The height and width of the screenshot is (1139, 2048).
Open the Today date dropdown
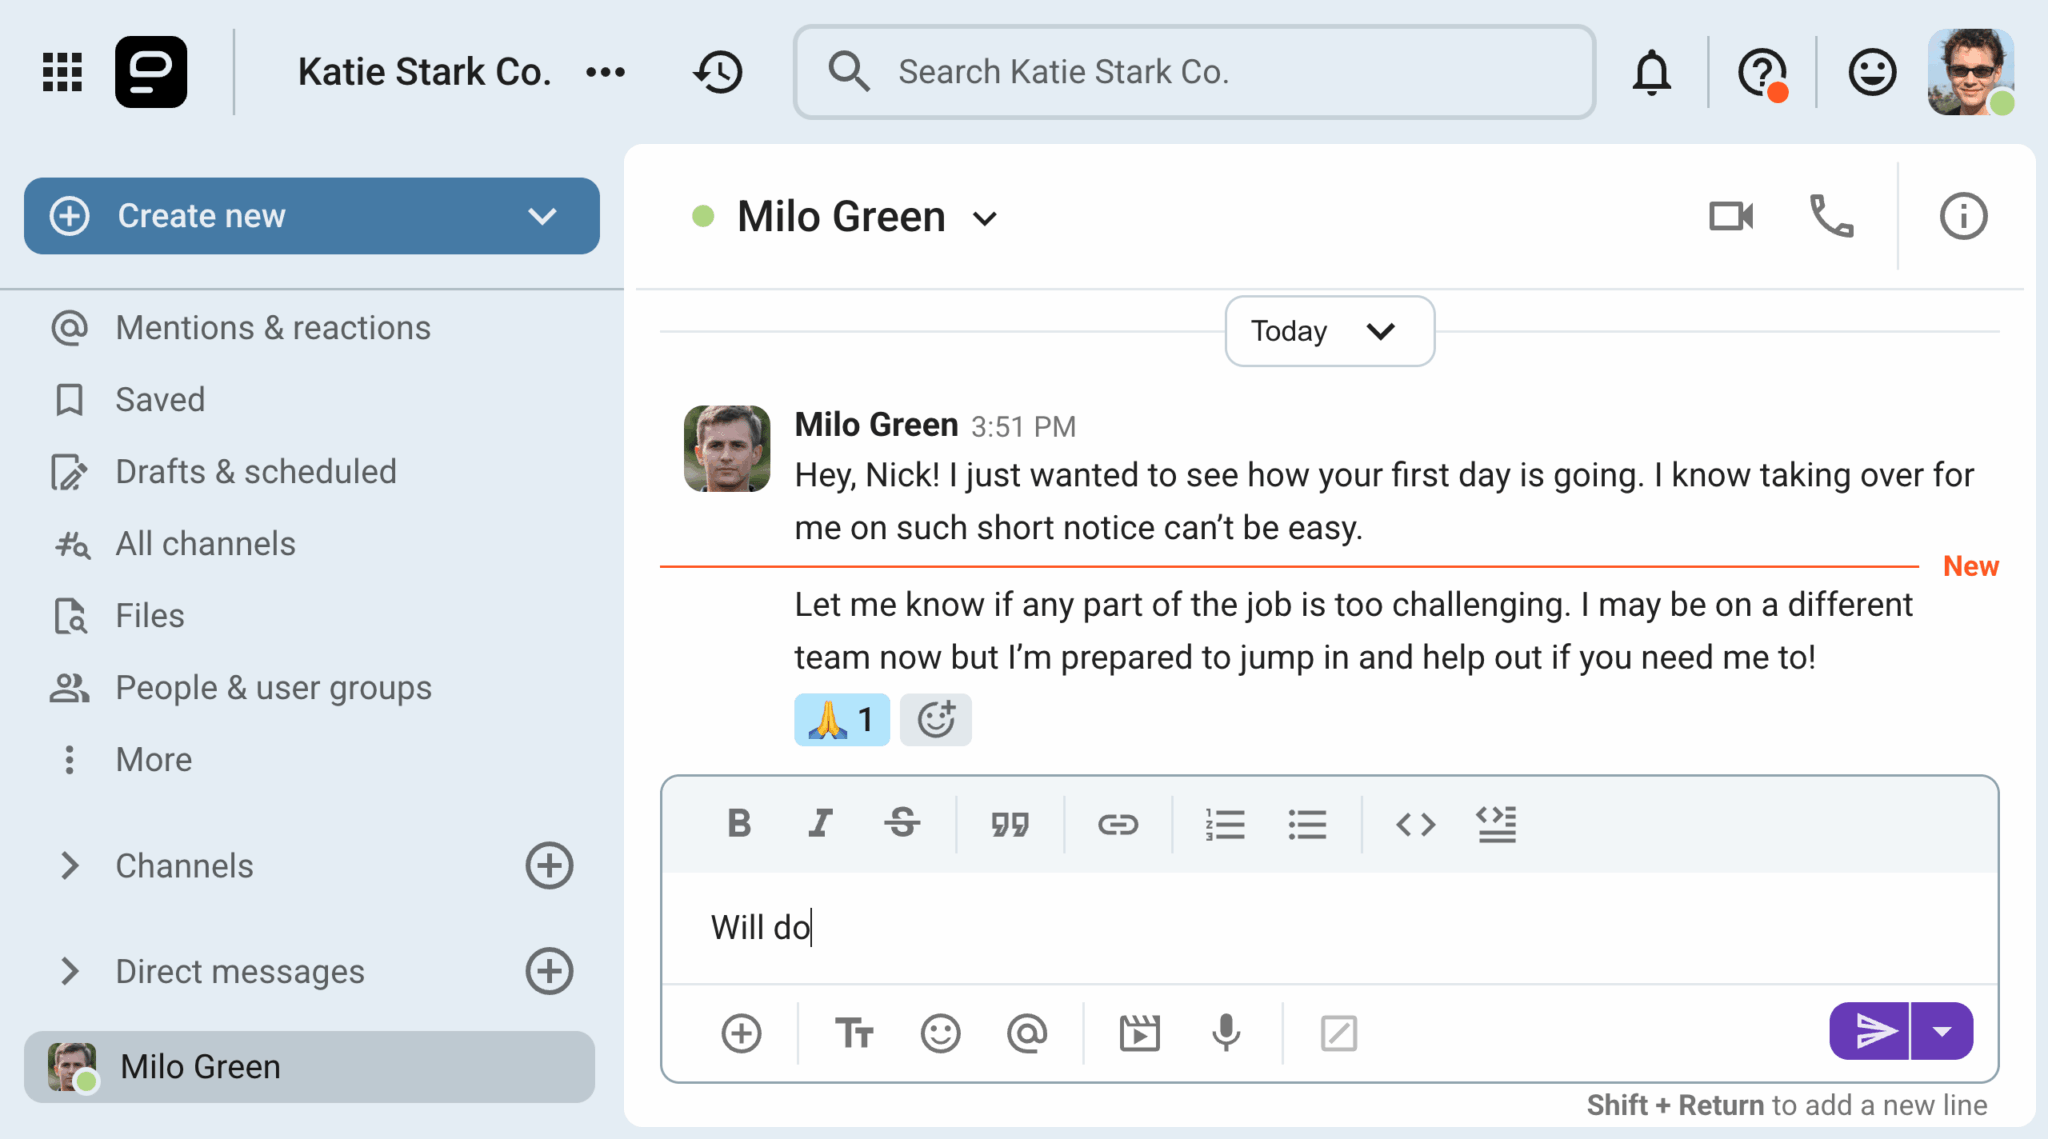pos(1328,331)
